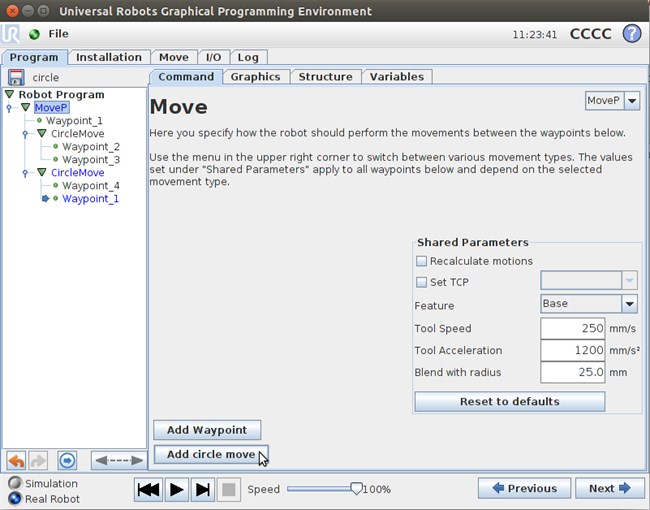Enable Recalculate motions checkbox
650x510 pixels.
[x=421, y=261]
